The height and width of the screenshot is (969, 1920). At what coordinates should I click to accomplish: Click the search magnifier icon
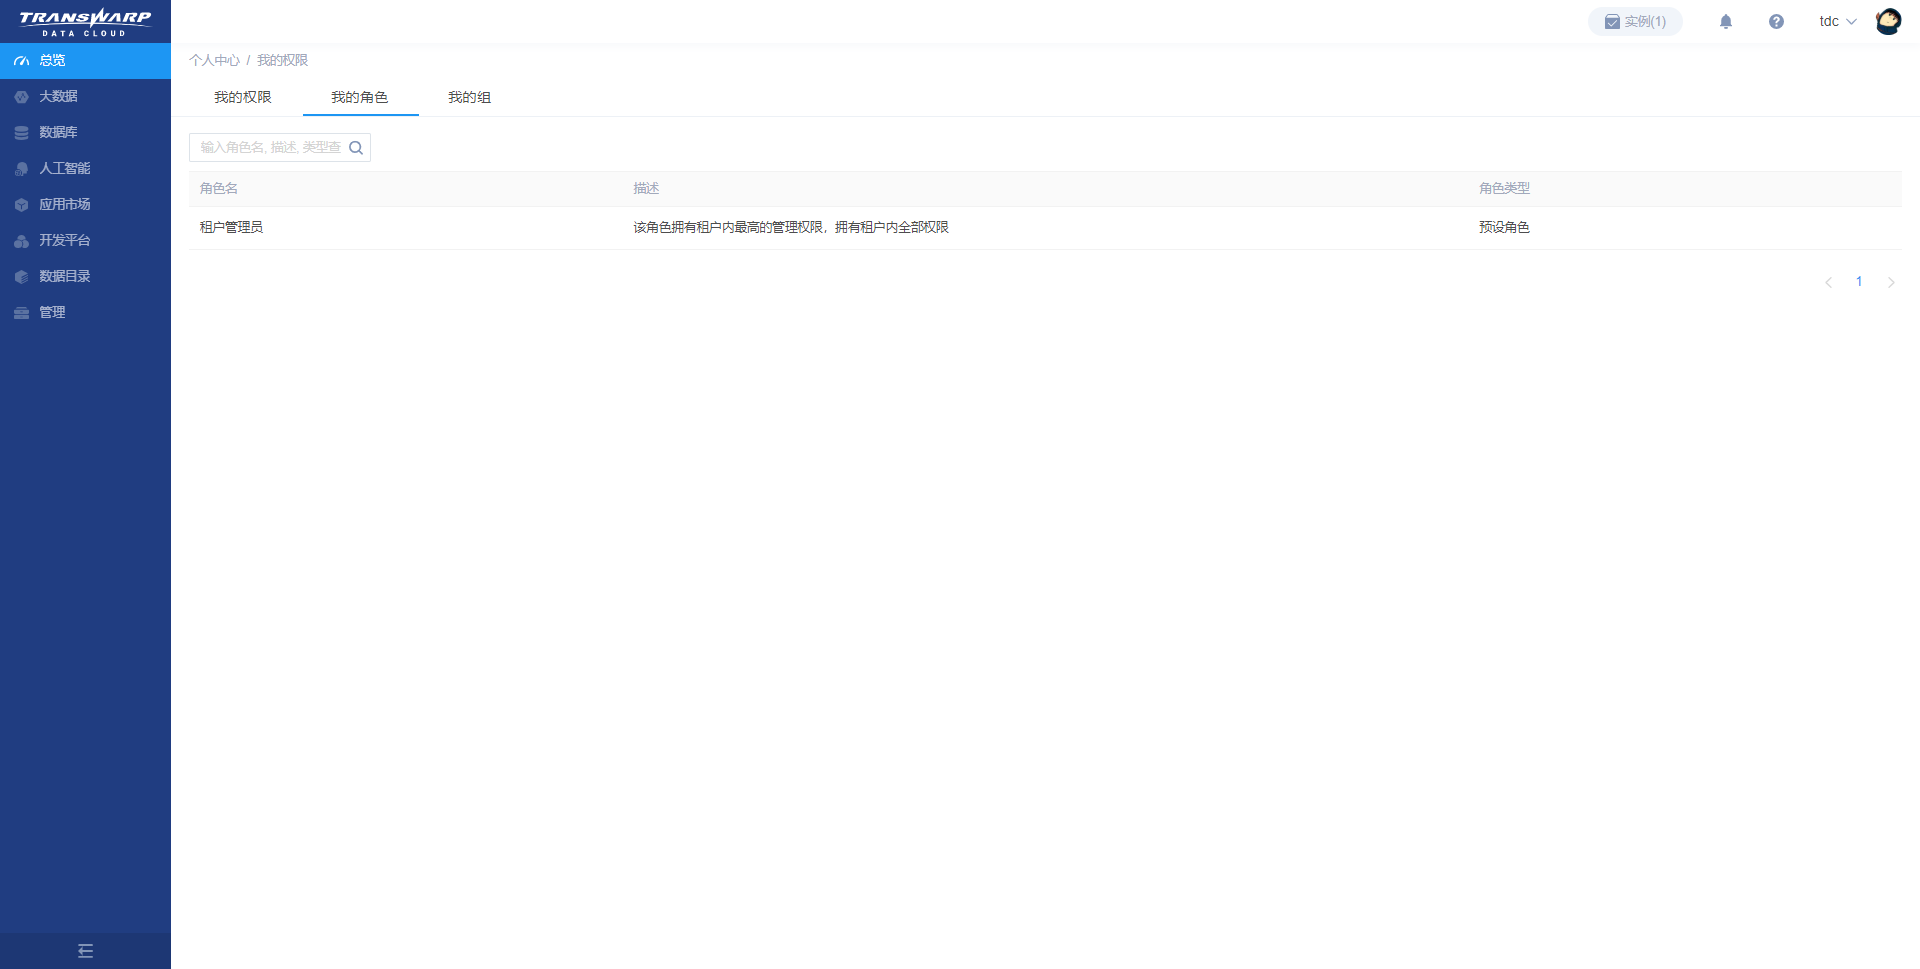pos(356,148)
